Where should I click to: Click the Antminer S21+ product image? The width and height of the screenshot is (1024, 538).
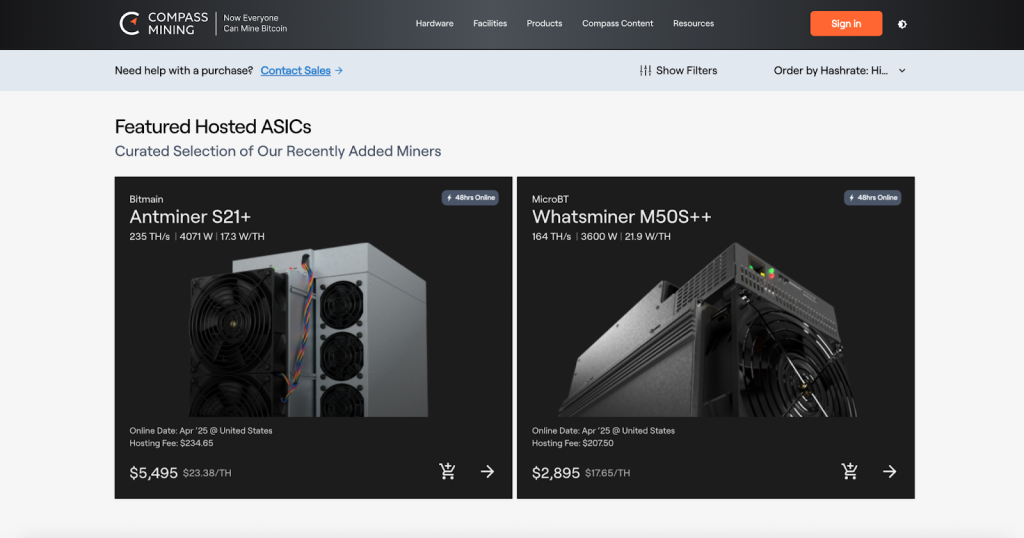point(308,330)
